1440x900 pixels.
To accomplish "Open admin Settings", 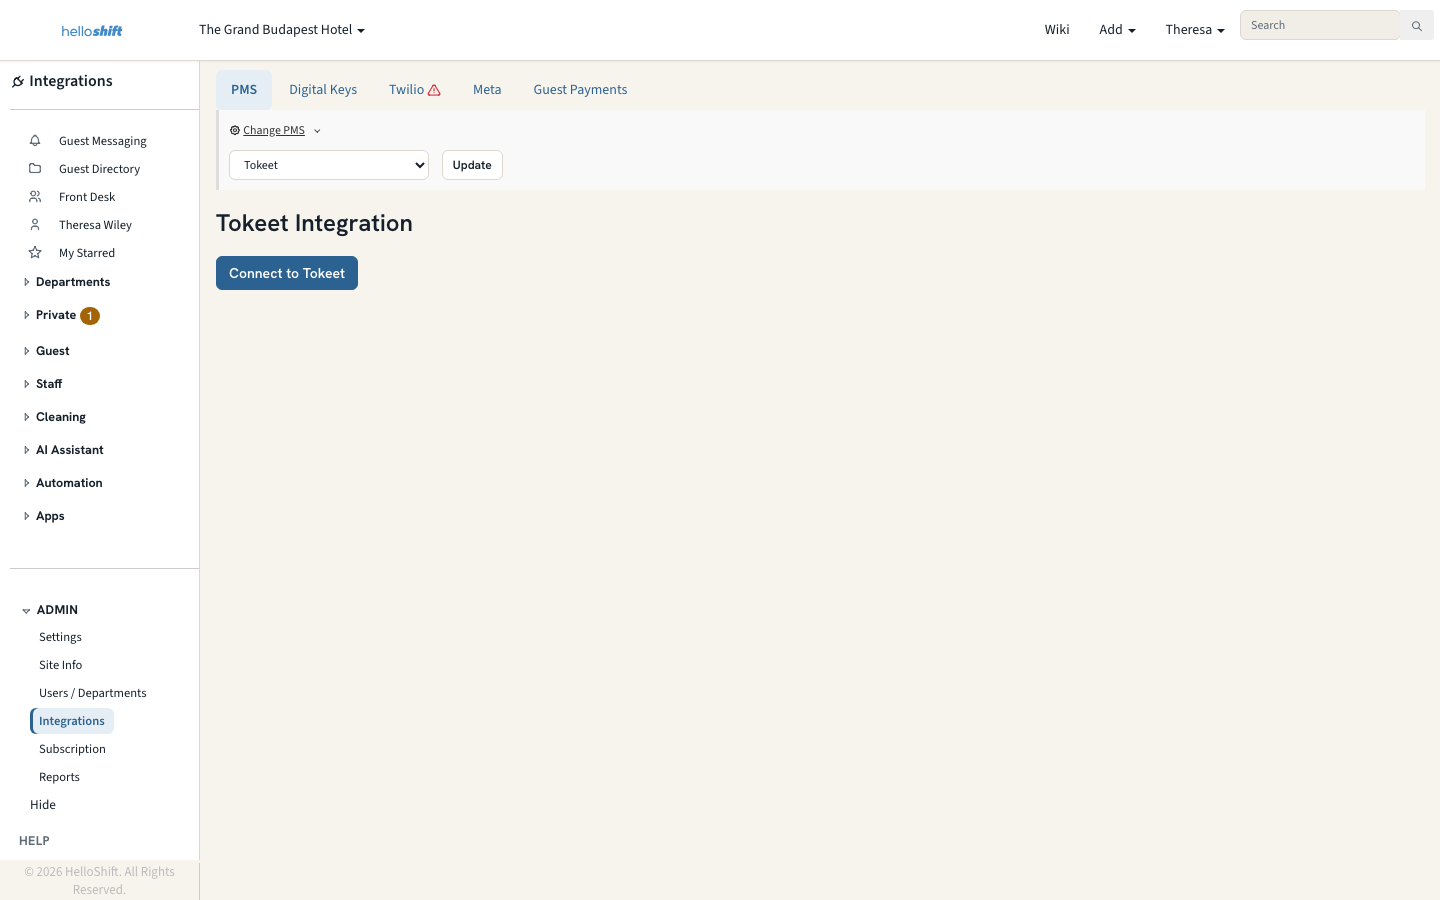I will (x=61, y=637).
